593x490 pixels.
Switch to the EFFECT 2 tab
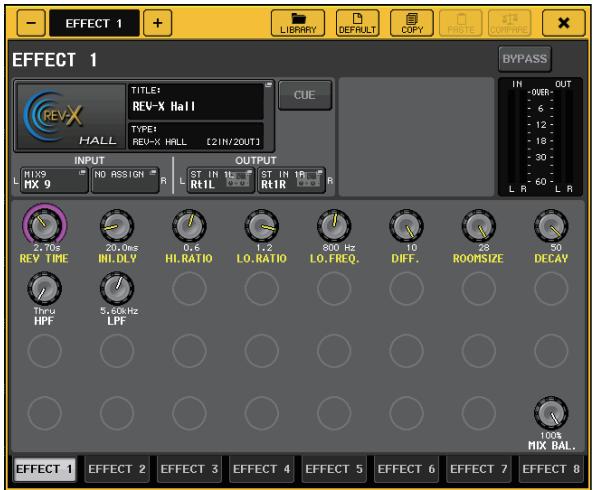tap(117, 469)
